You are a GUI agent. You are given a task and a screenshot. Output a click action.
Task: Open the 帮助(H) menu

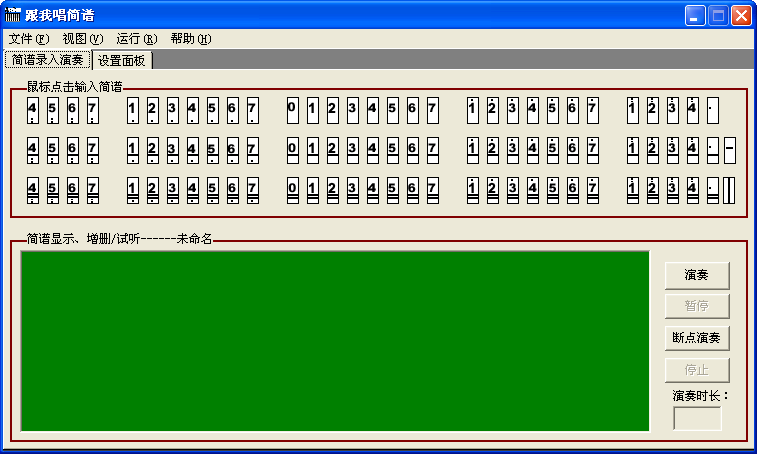click(191, 39)
